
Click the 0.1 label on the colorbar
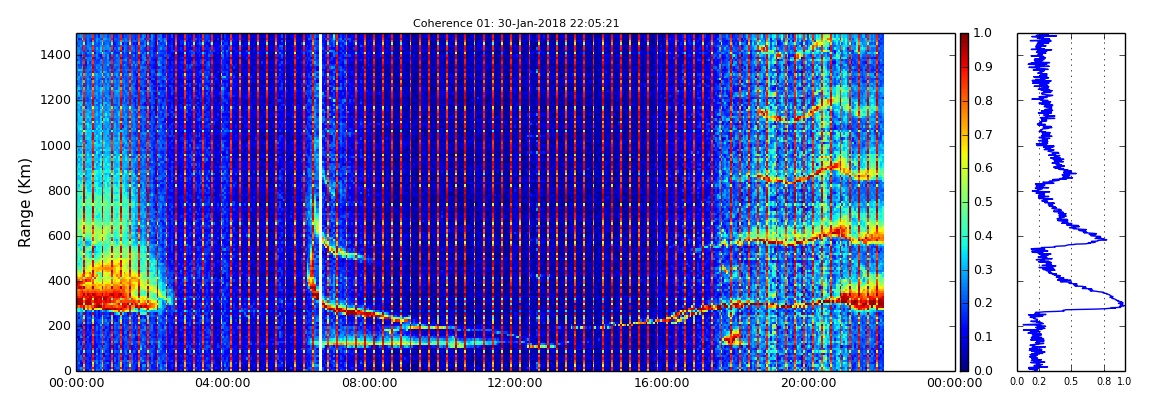tap(984, 337)
